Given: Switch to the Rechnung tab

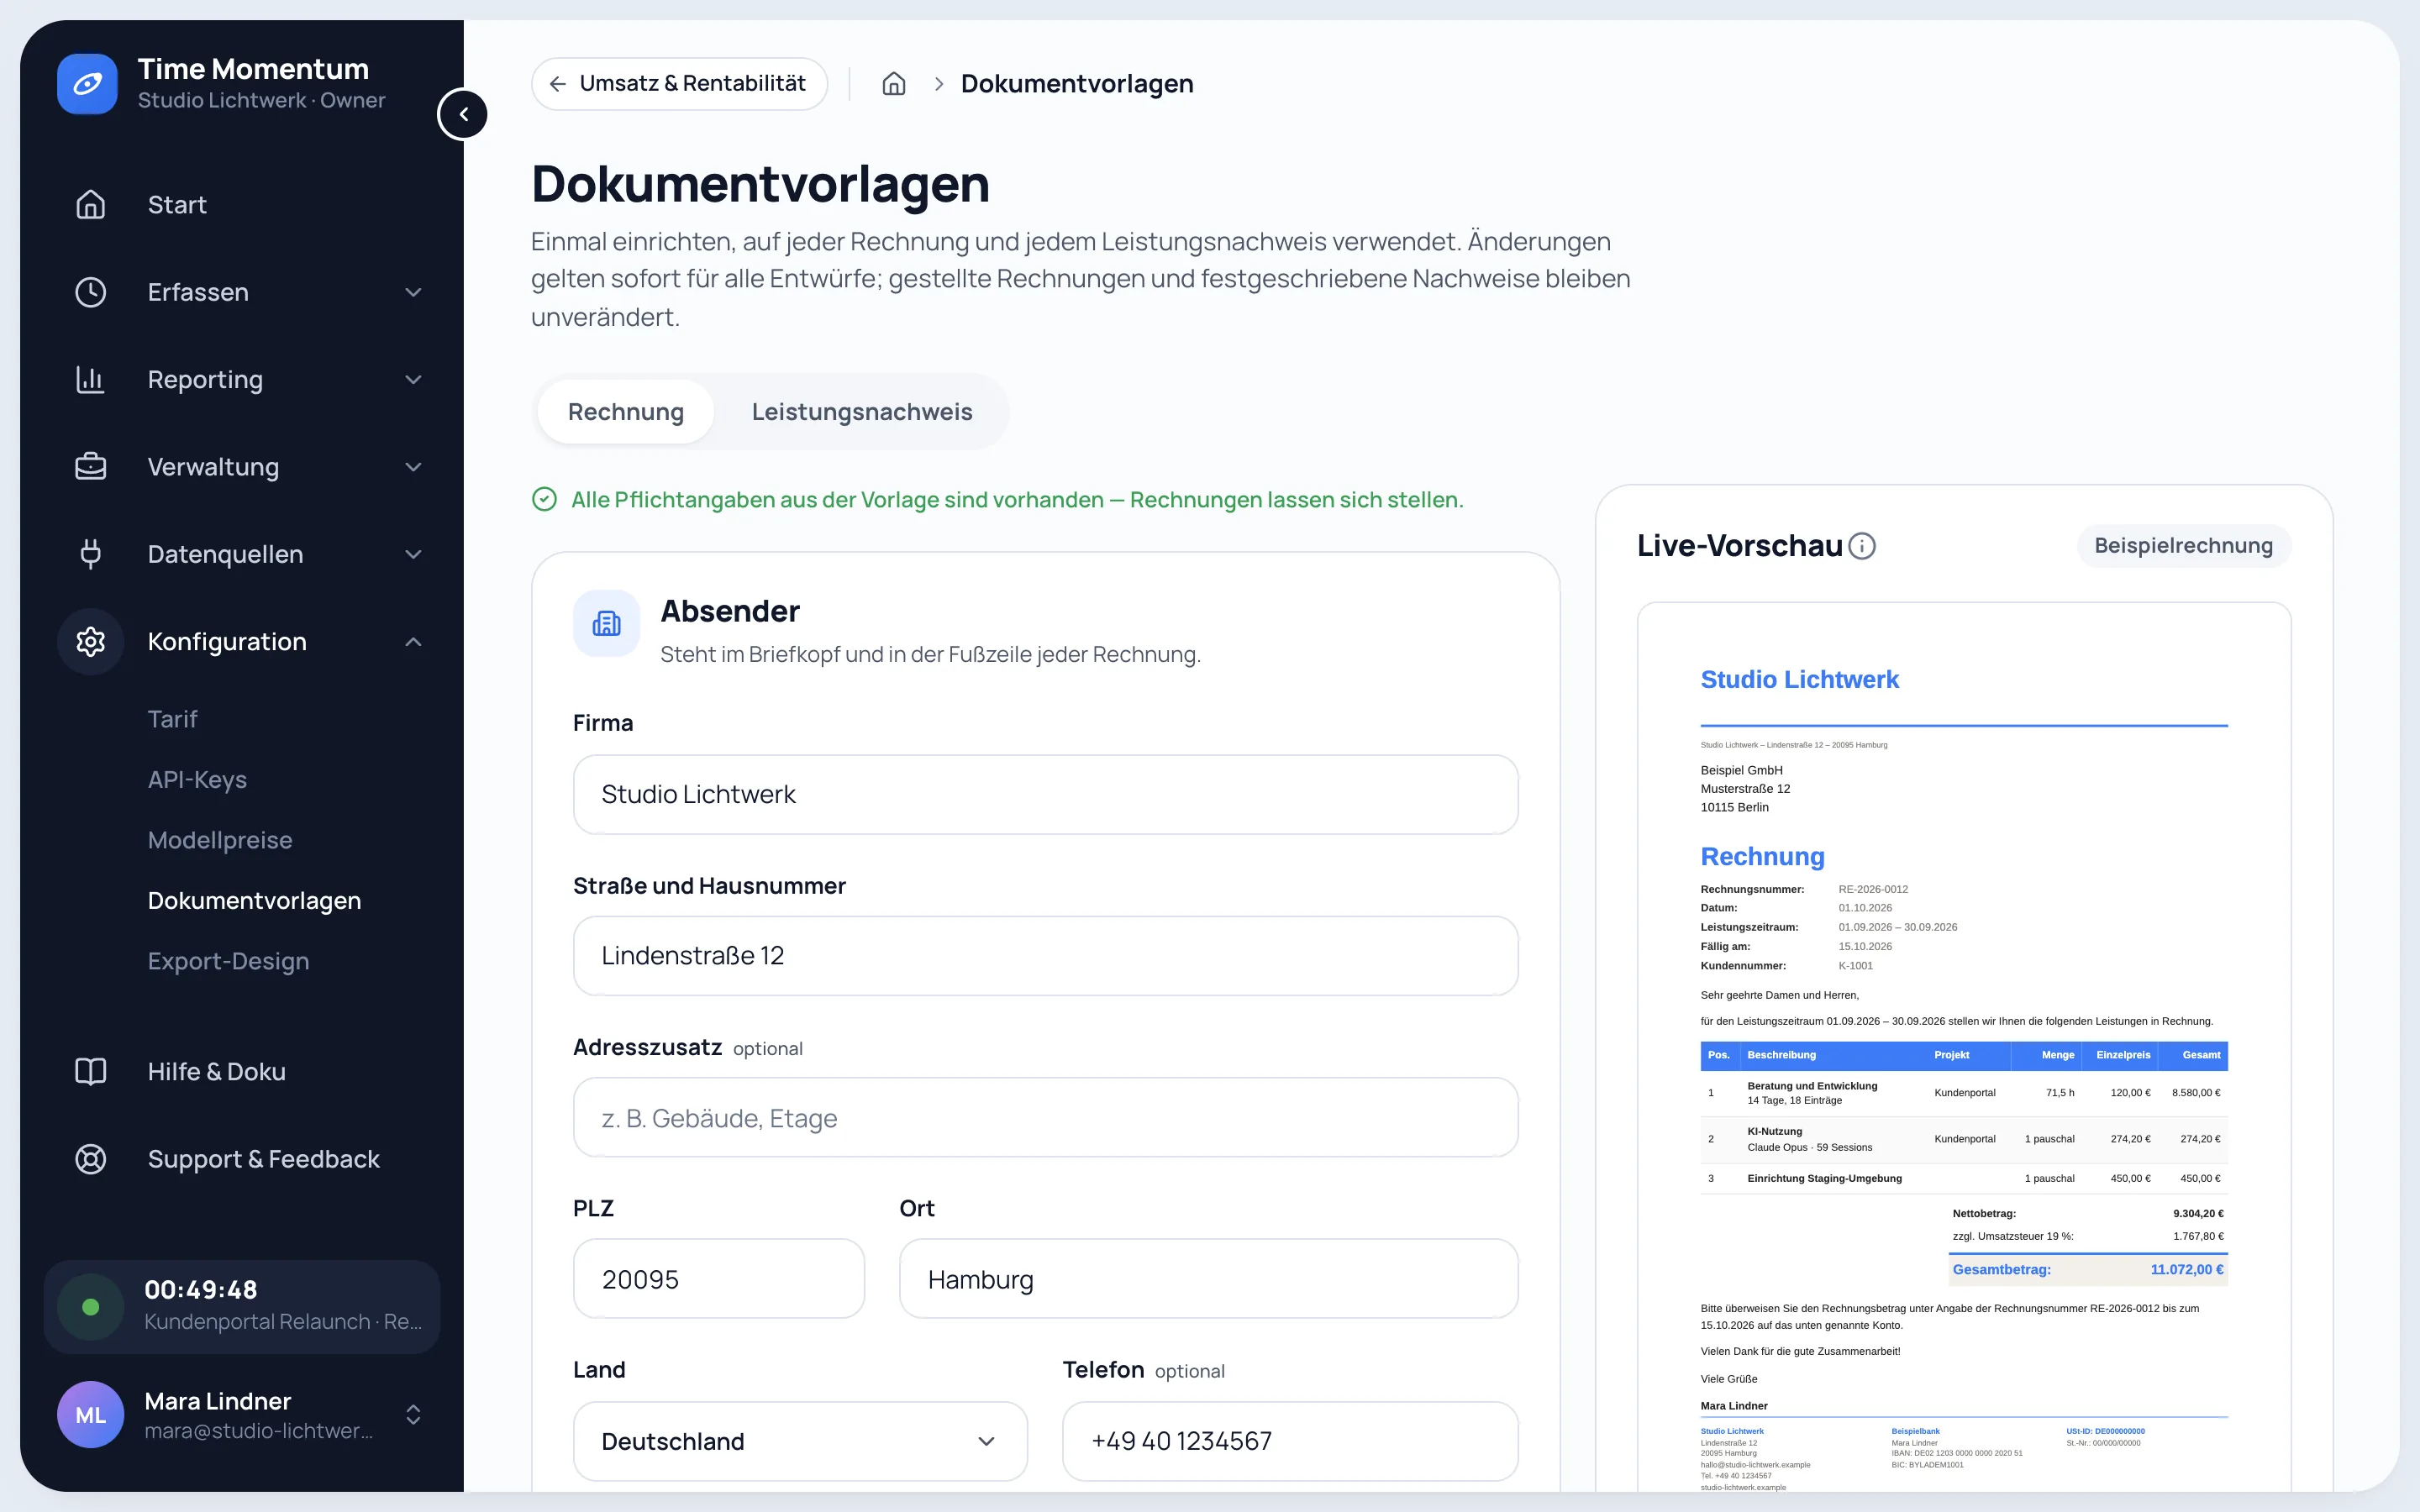Looking at the screenshot, I should click(x=626, y=412).
